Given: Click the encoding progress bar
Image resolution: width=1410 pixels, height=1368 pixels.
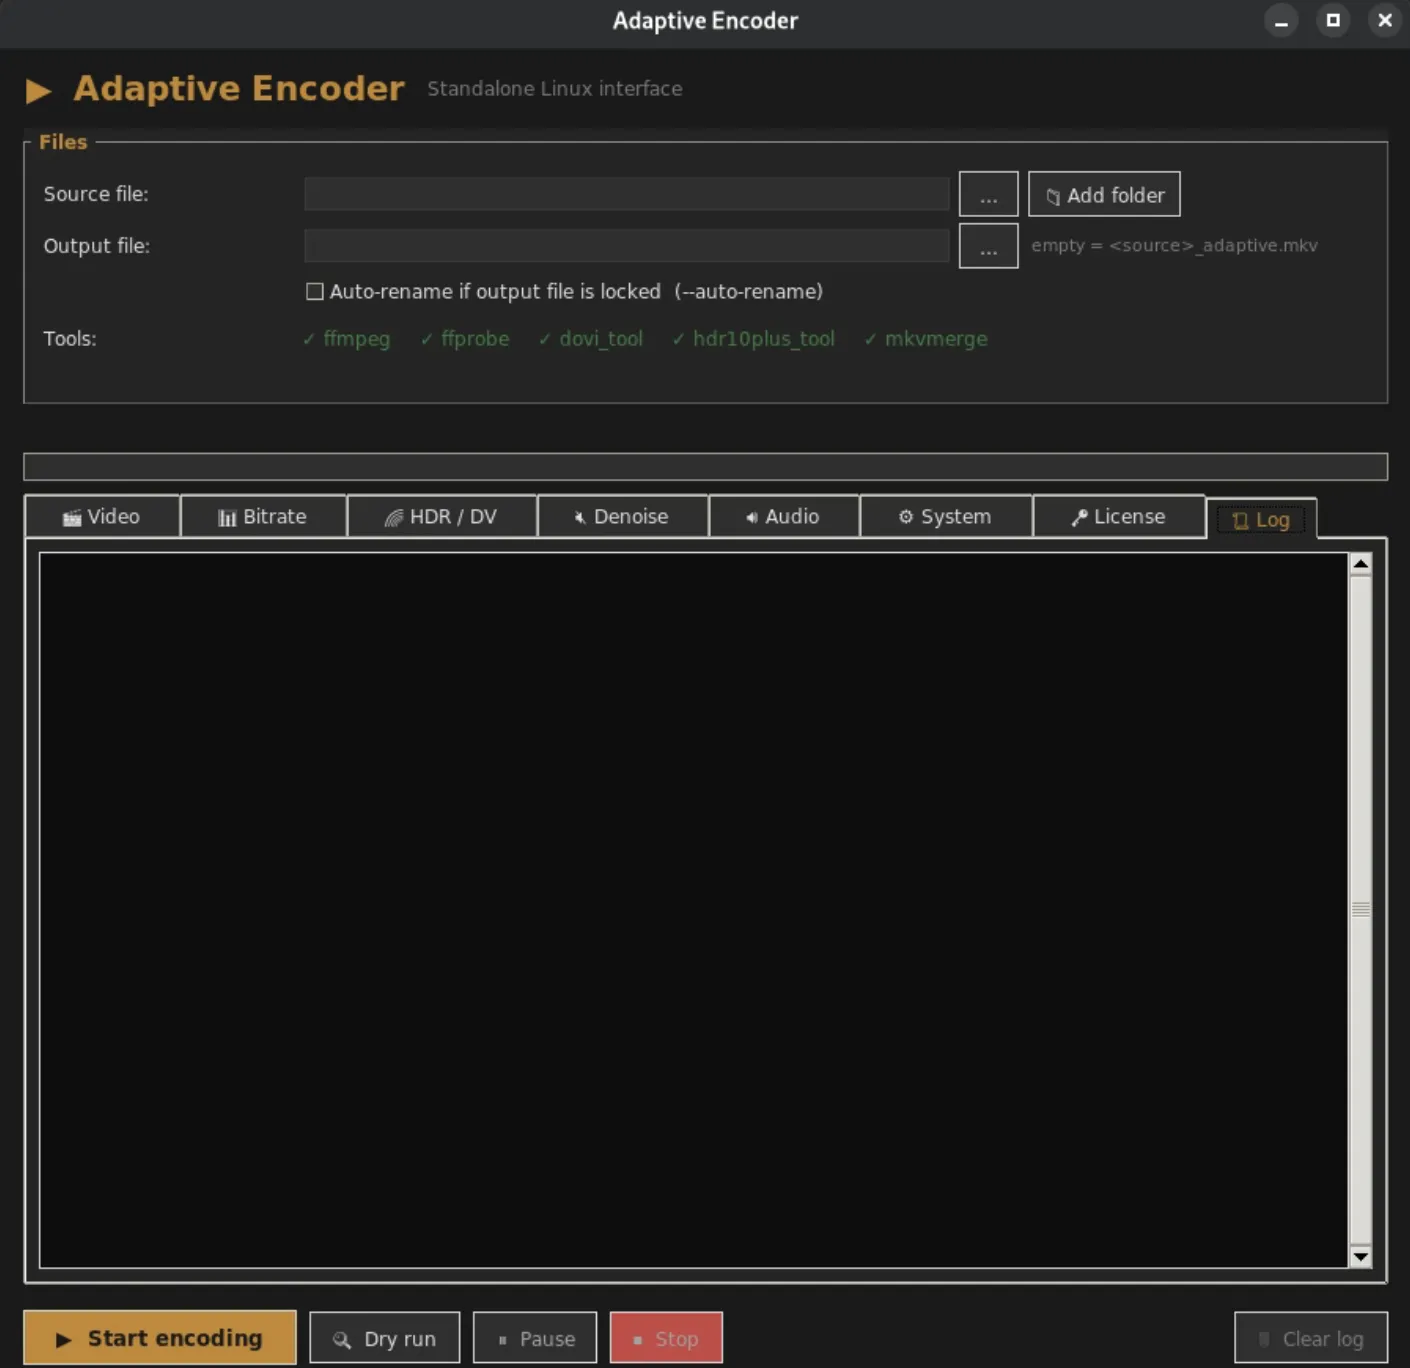Looking at the screenshot, I should coord(705,466).
